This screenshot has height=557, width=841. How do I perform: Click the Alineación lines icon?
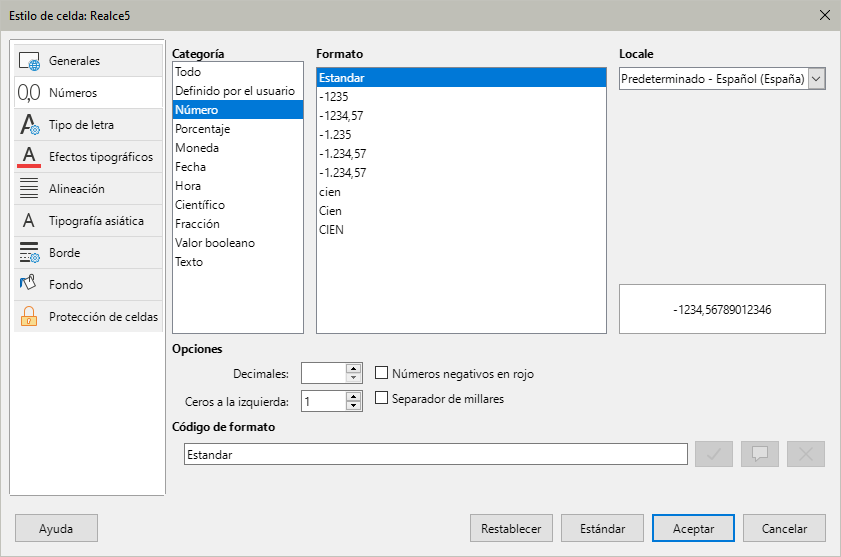pyautogui.click(x=30, y=189)
